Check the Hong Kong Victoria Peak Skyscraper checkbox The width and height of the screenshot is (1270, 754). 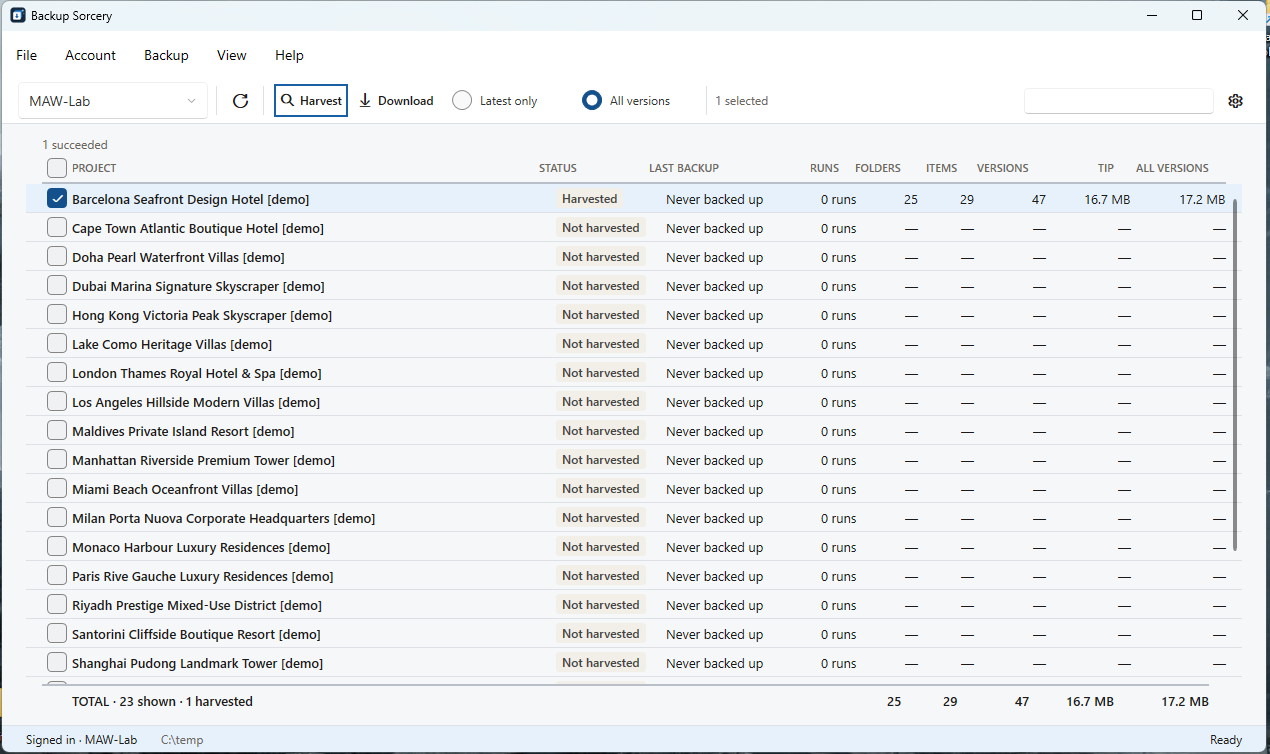pos(57,315)
